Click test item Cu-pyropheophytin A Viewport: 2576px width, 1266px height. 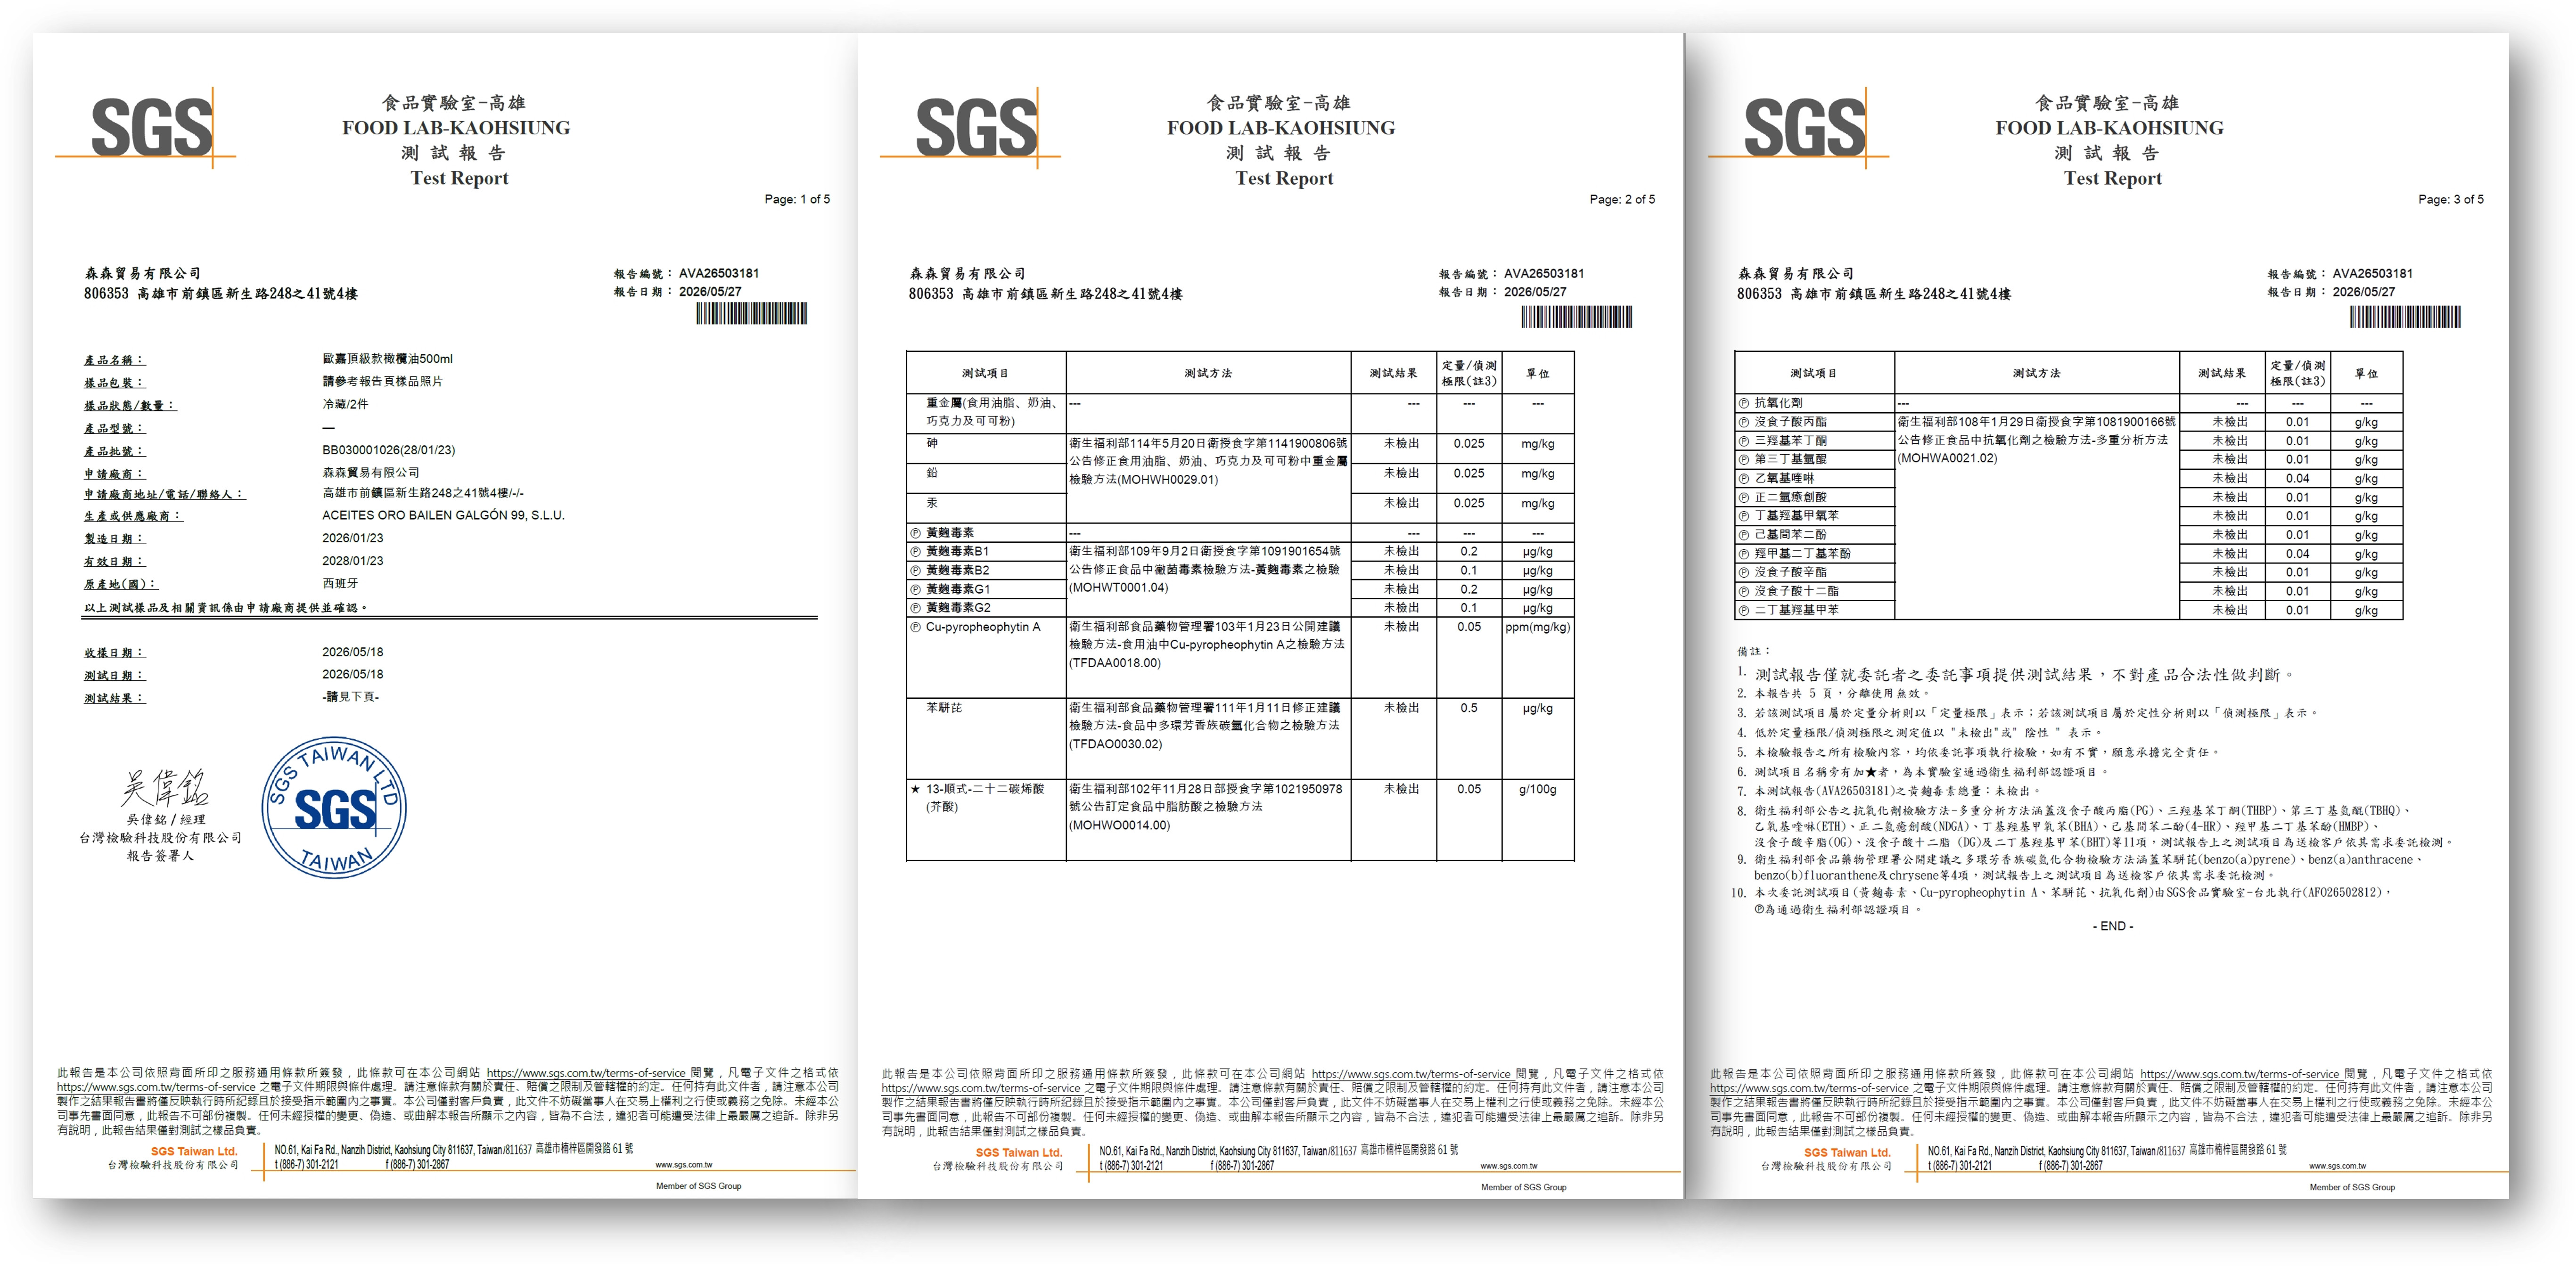983,627
